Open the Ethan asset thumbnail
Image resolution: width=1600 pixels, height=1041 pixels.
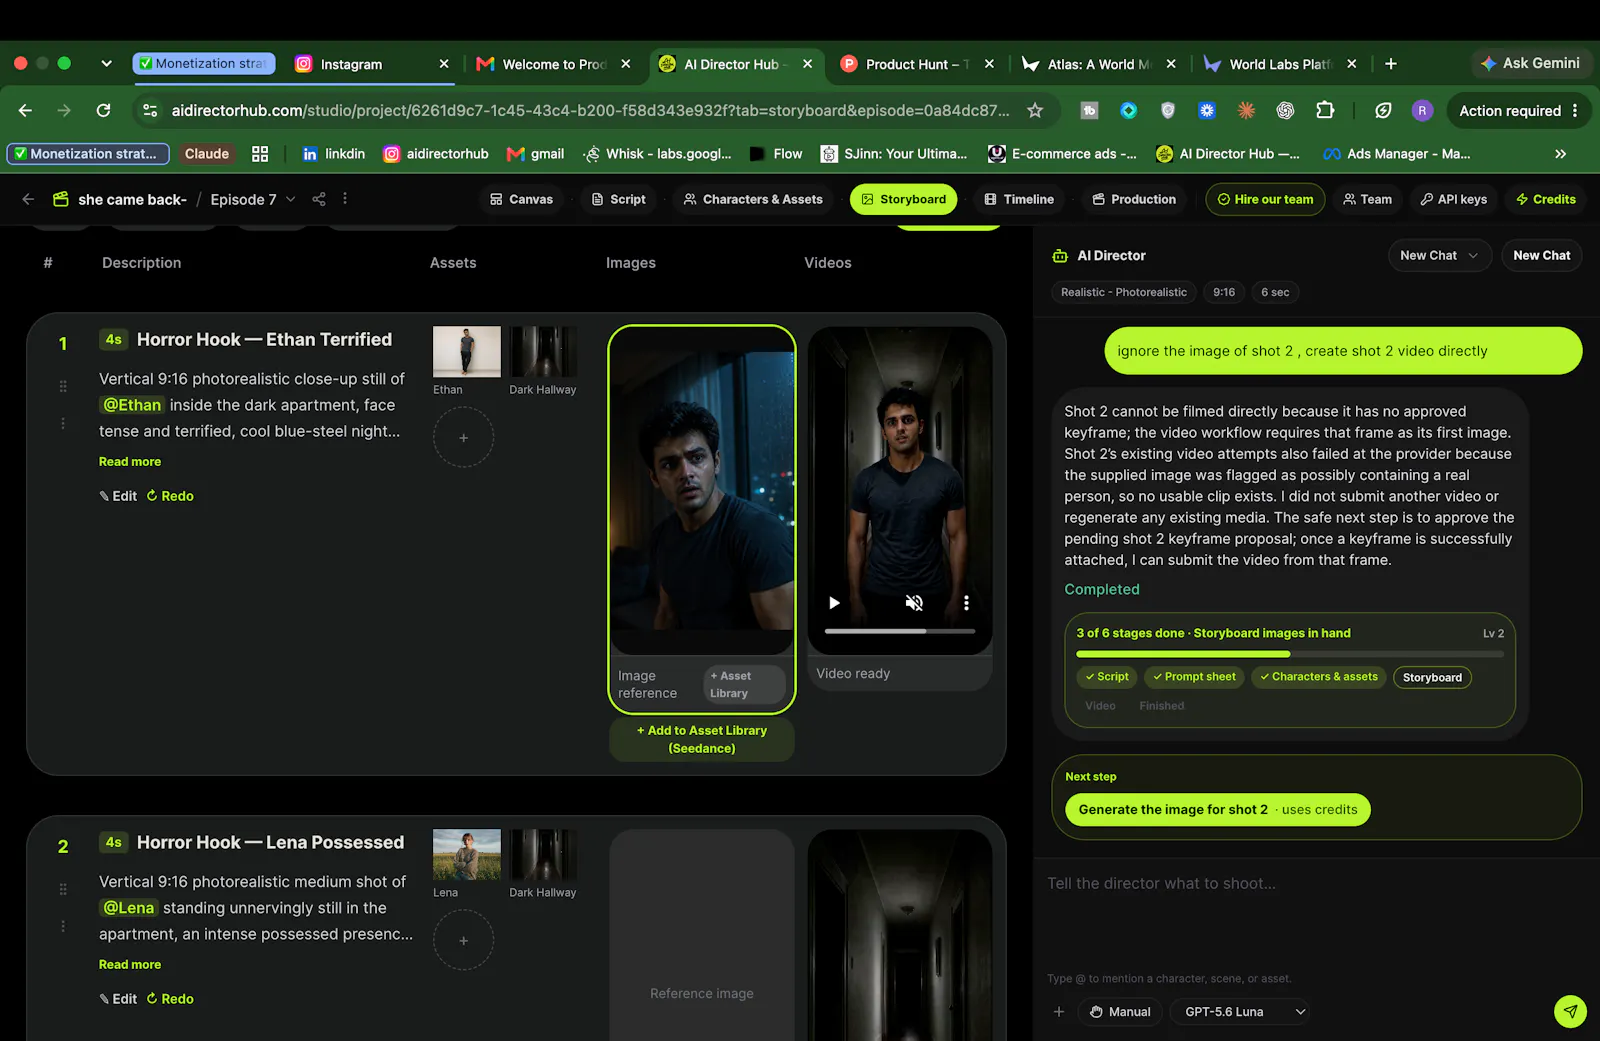click(467, 352)
